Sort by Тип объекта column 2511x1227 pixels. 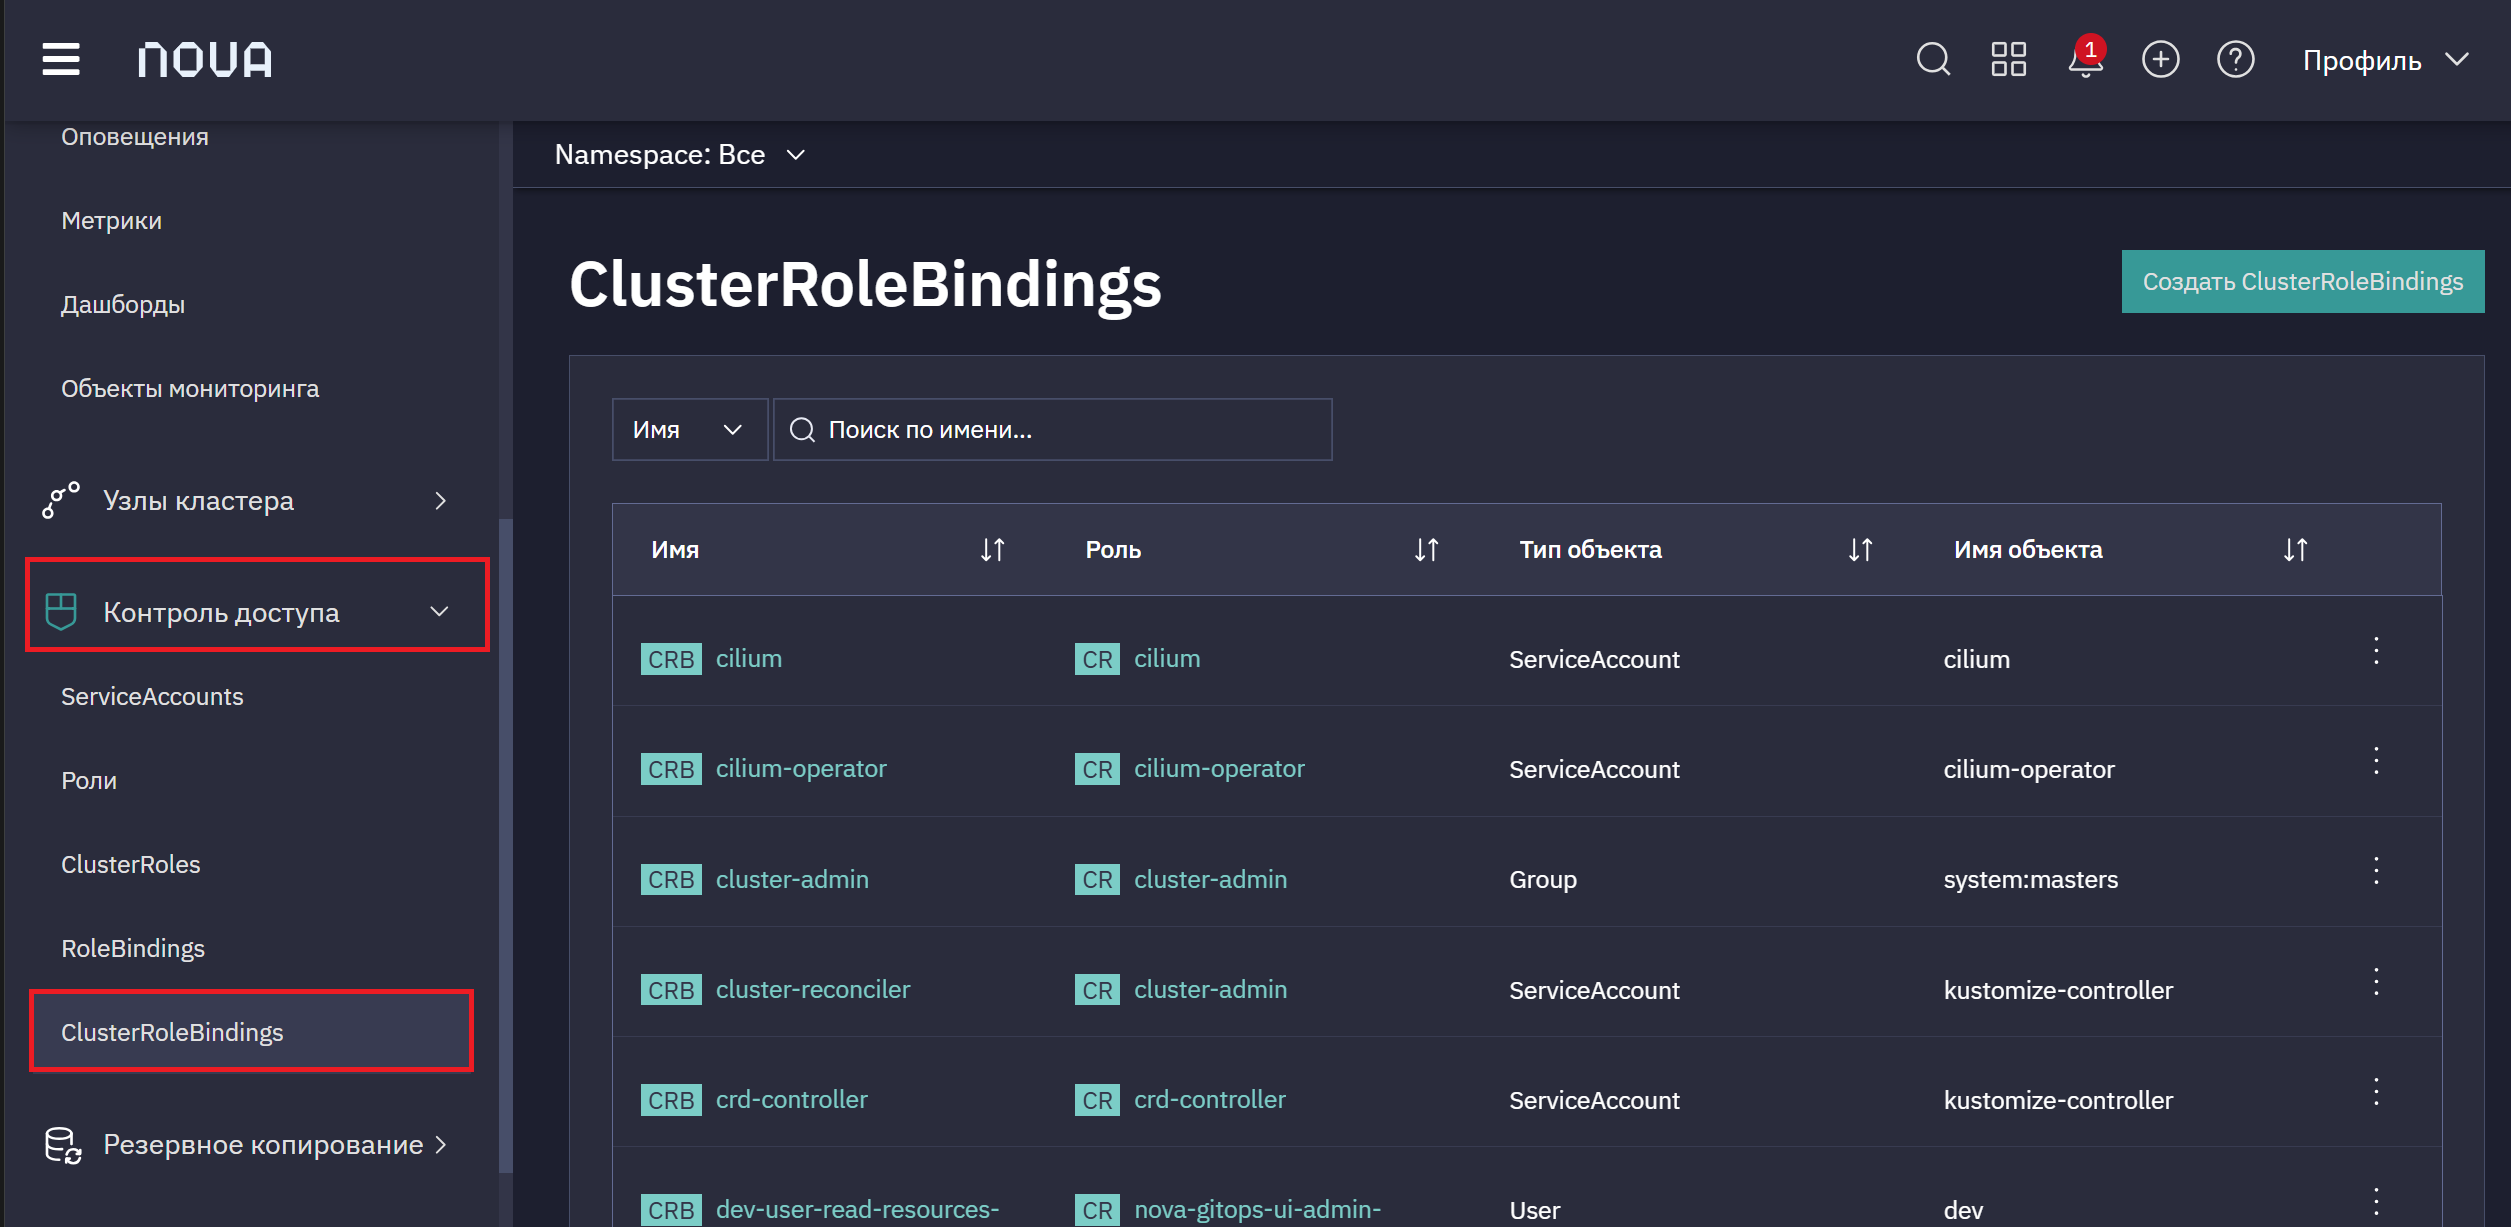[x=1860, y=549]
